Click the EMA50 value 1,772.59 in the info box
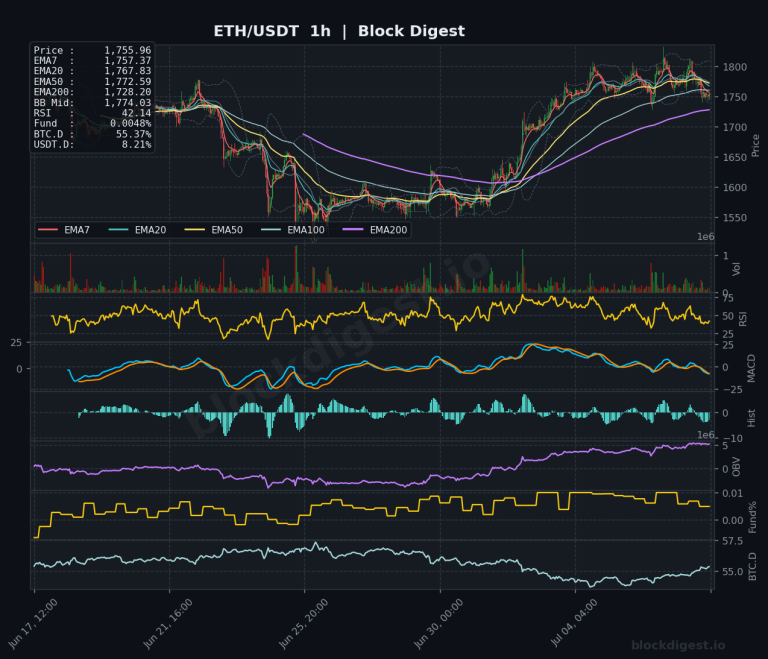 point(127,82)
